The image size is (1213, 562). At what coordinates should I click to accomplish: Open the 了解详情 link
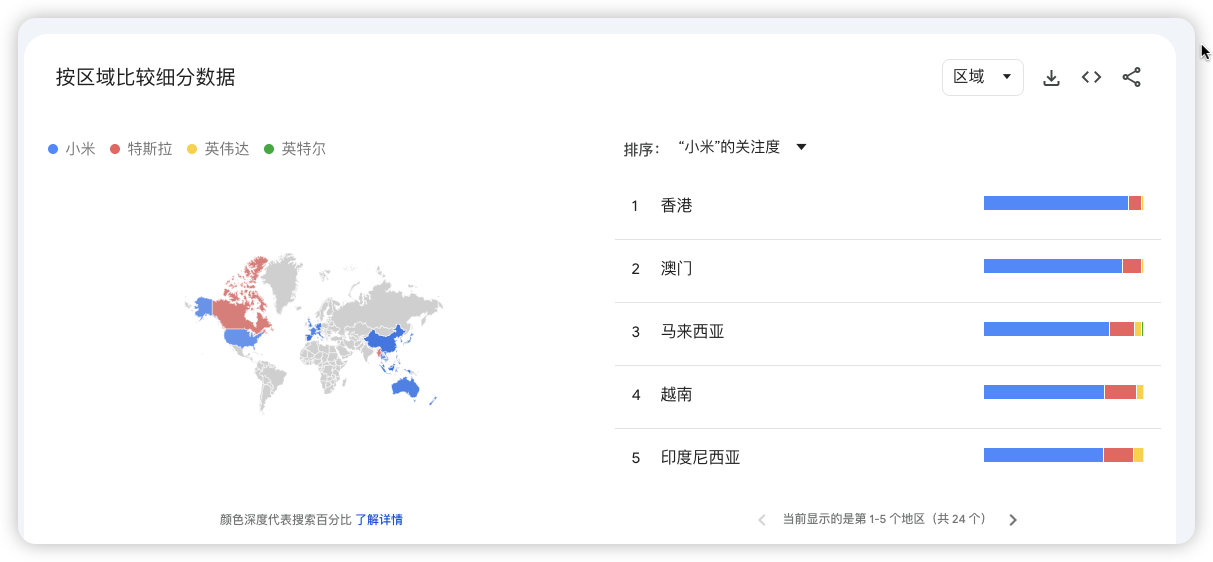click(x=379, y=520)
